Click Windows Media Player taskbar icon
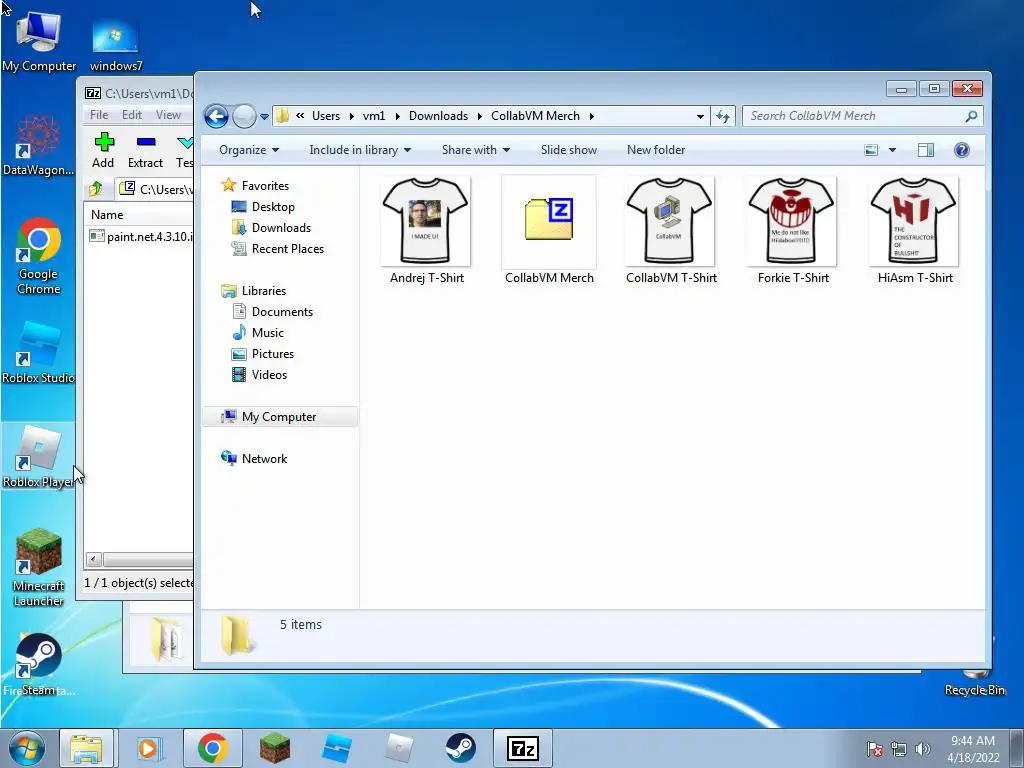Screen dimensions: 1024x768 click(150, 748)
